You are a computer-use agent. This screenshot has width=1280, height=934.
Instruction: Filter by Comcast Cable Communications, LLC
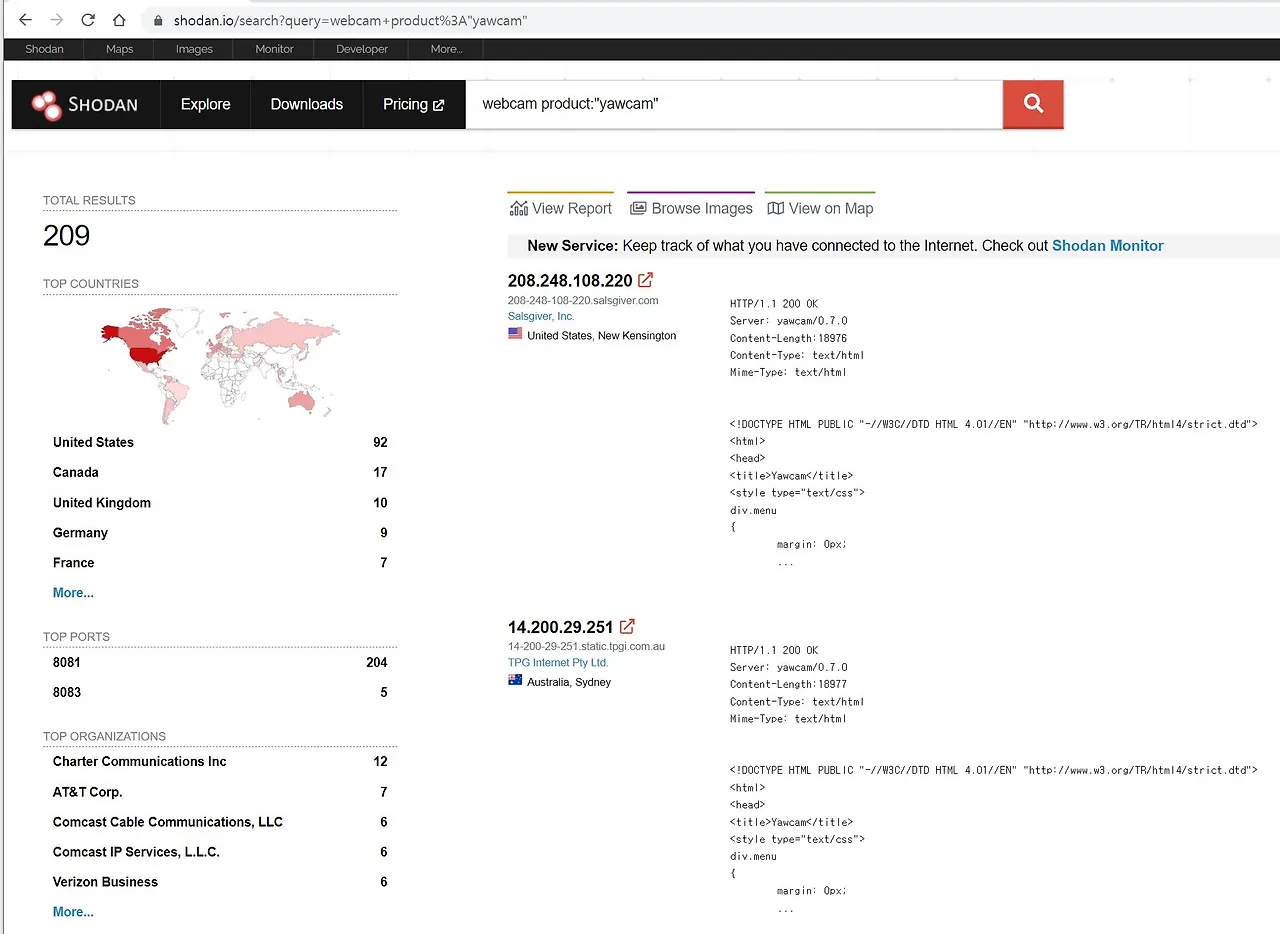point(168,822)
